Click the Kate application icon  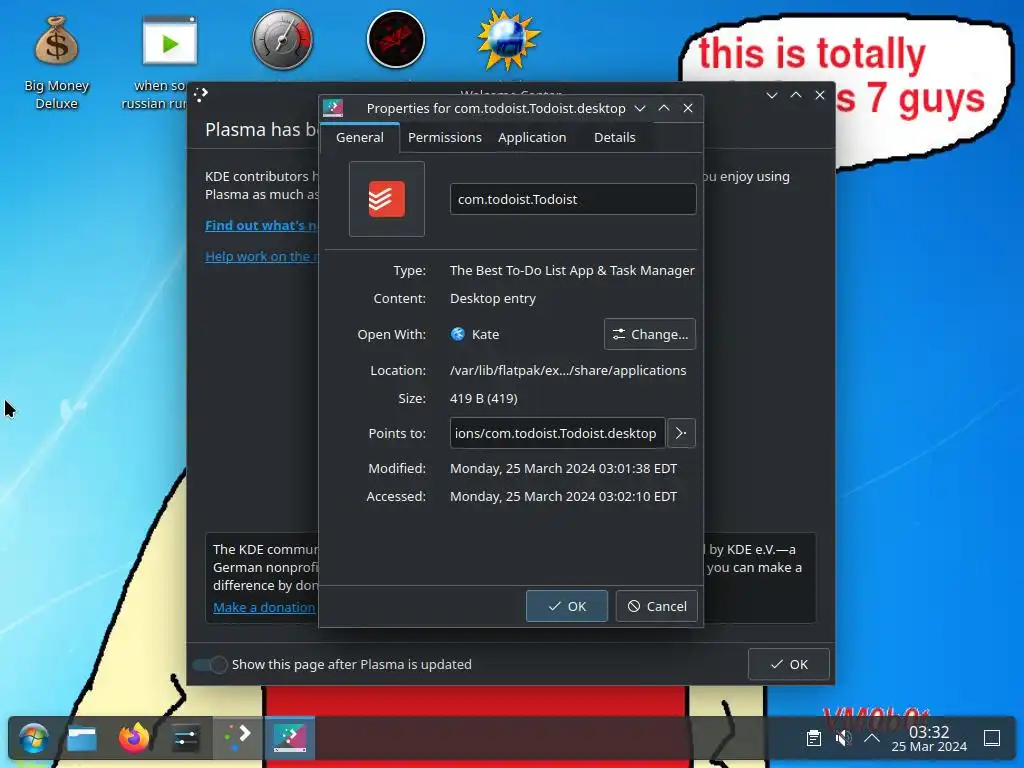(x=458, y=334)
